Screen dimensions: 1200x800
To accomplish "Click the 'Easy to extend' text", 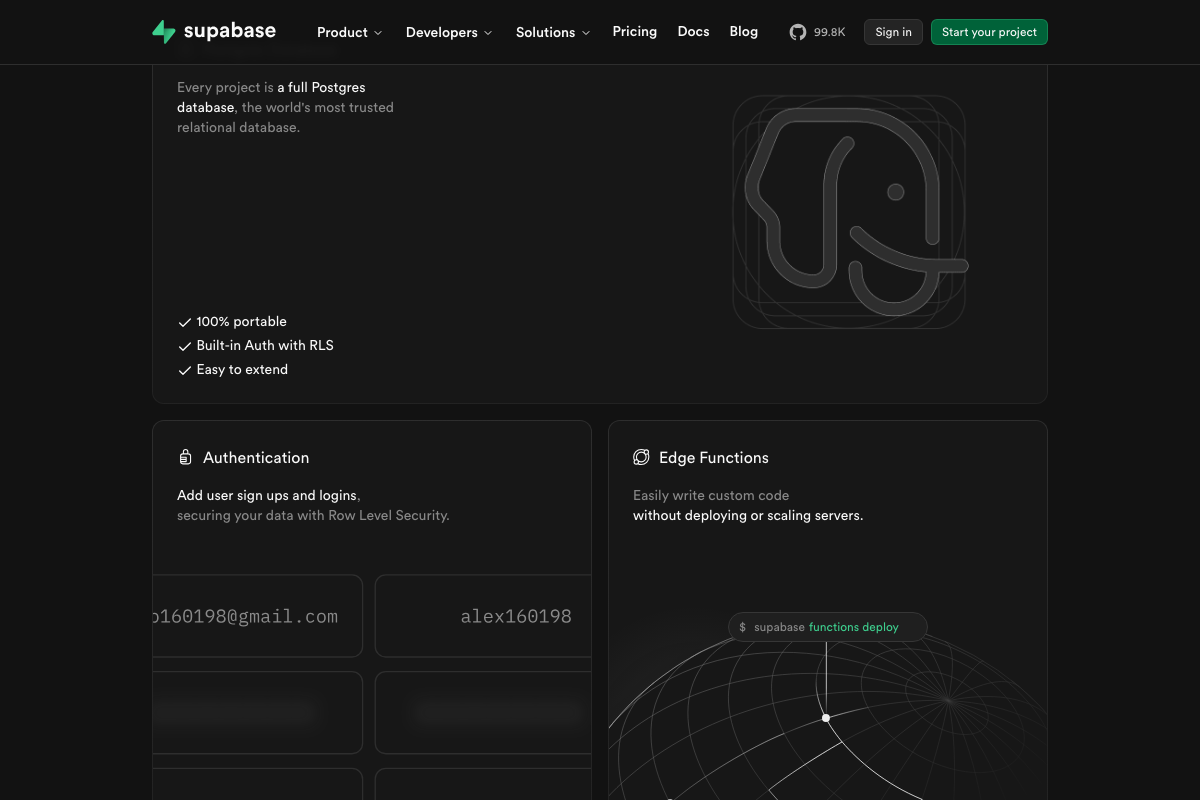I will (242, 370).
